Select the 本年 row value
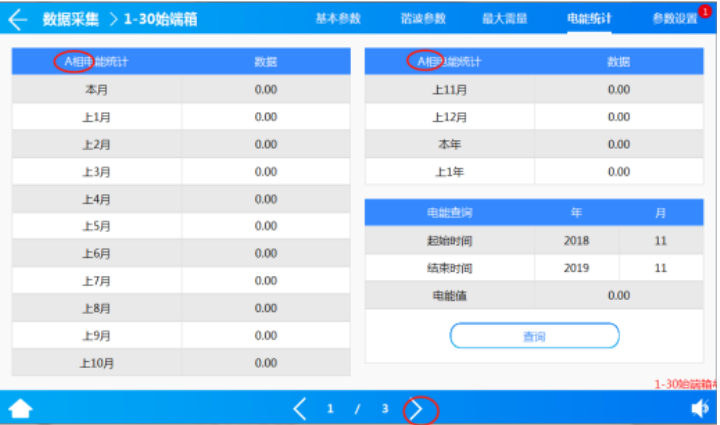 (x=618, y=144)
